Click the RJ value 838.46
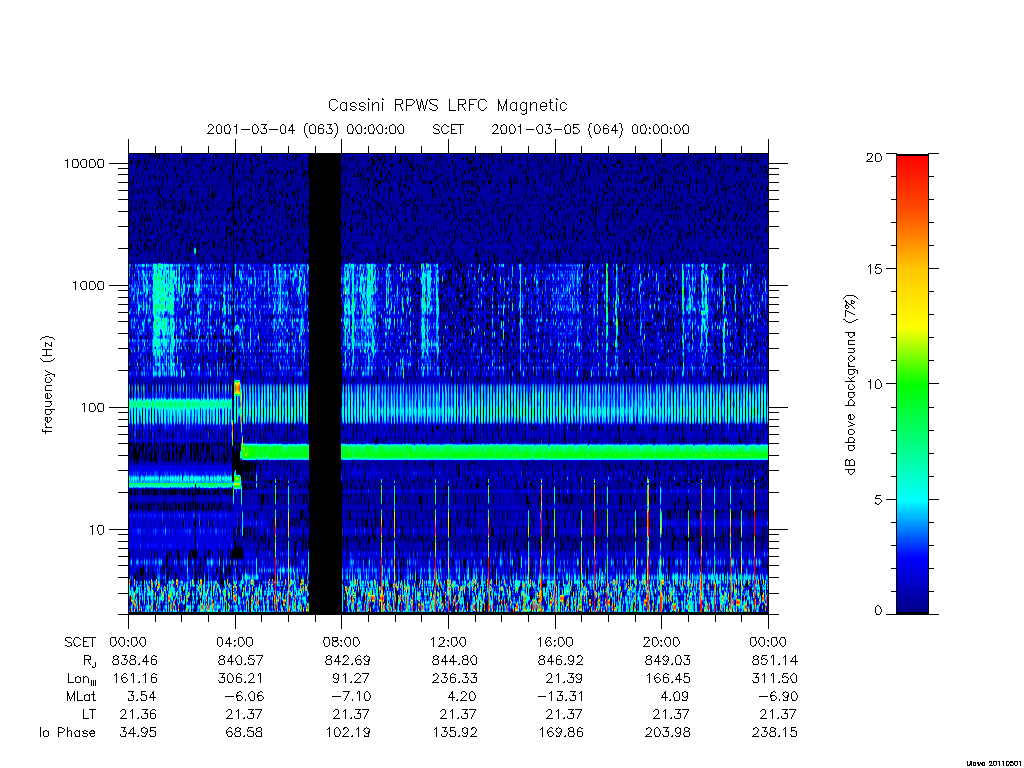Viewport: 1024px width, 768px height. click(135, 660)
